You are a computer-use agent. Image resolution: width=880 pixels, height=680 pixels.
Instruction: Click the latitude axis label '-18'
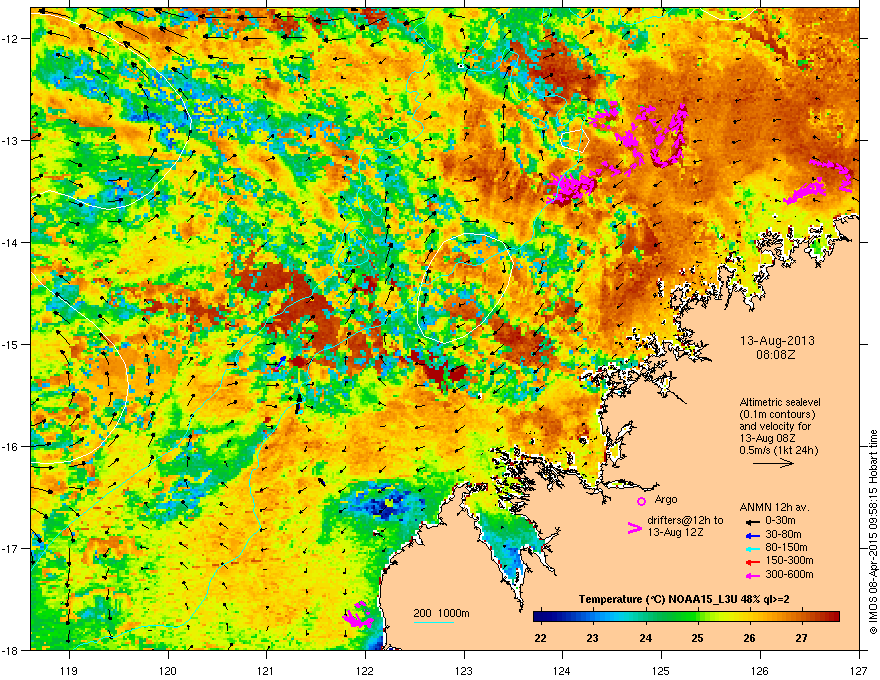(x=11, y=650)
